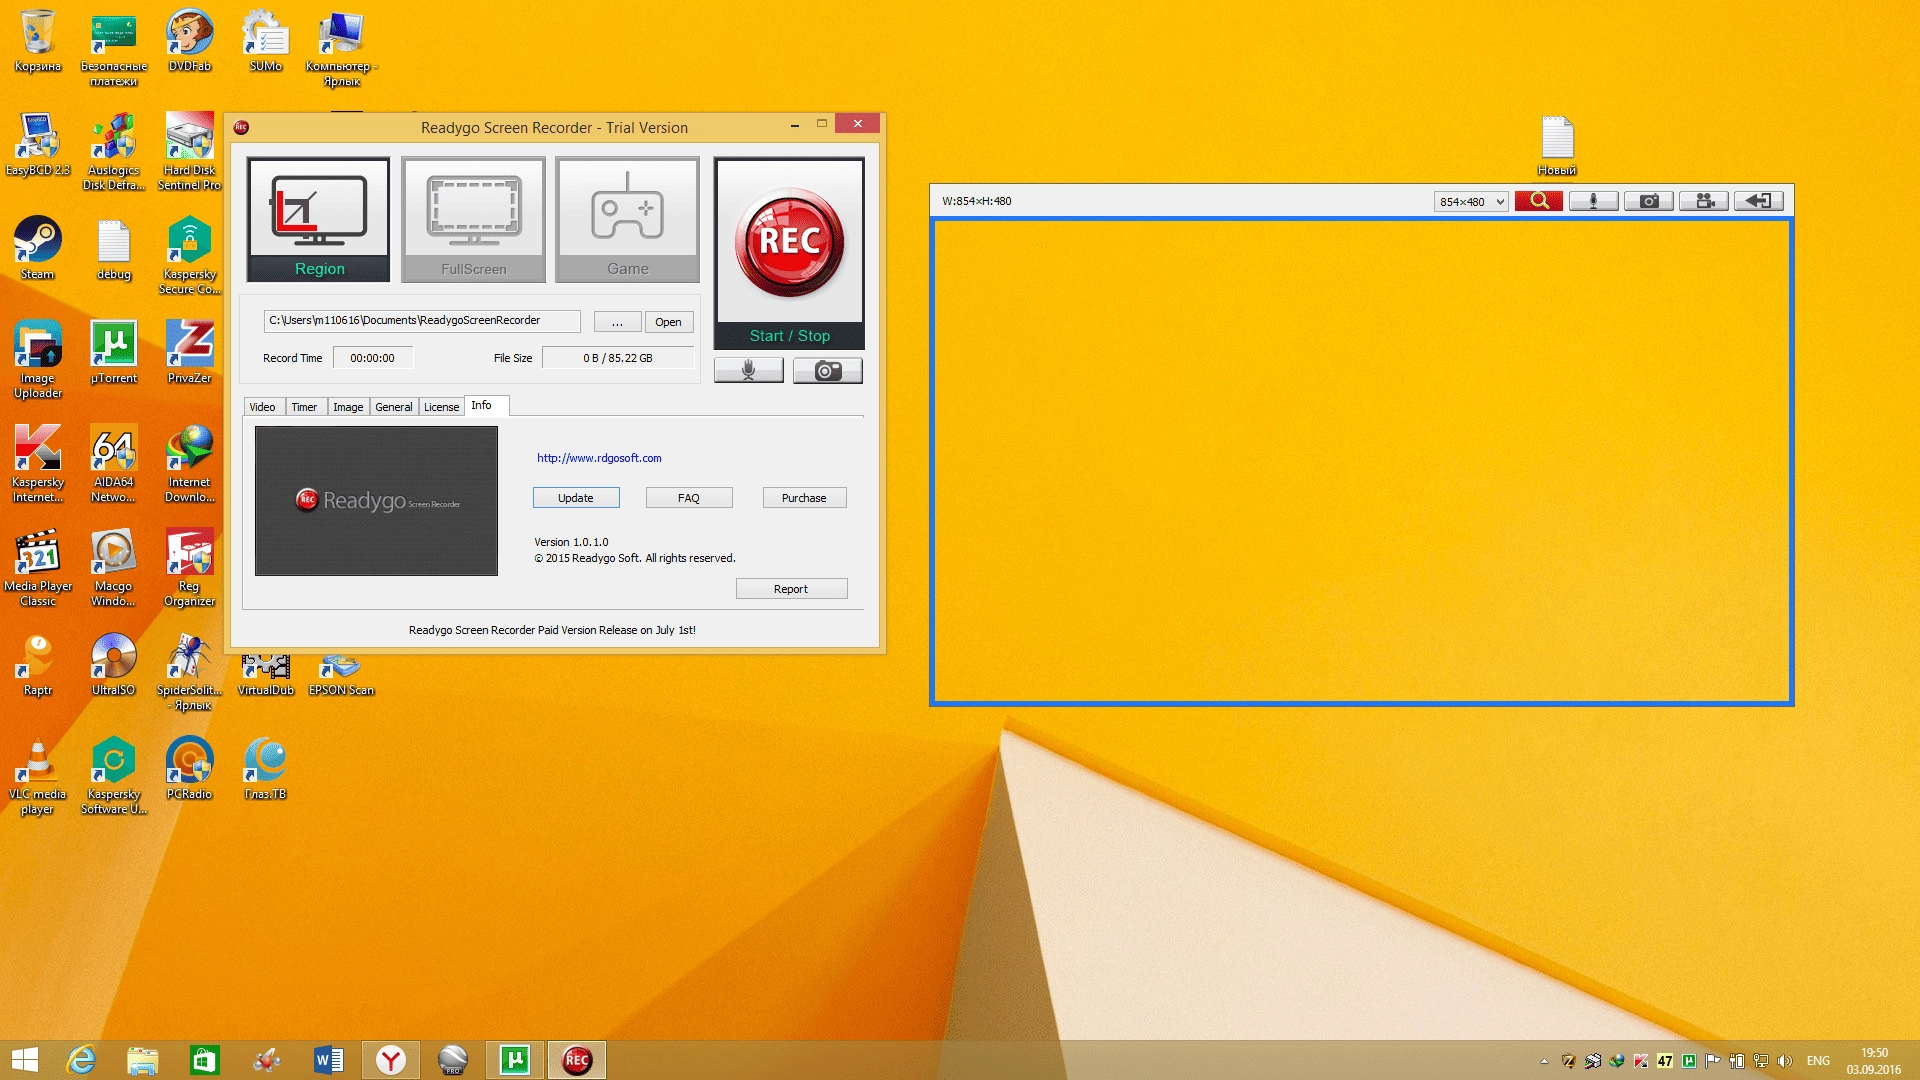Select the Game capture mode
This screenshot has height=1080, width=1920.
click(x=627, y=219)
